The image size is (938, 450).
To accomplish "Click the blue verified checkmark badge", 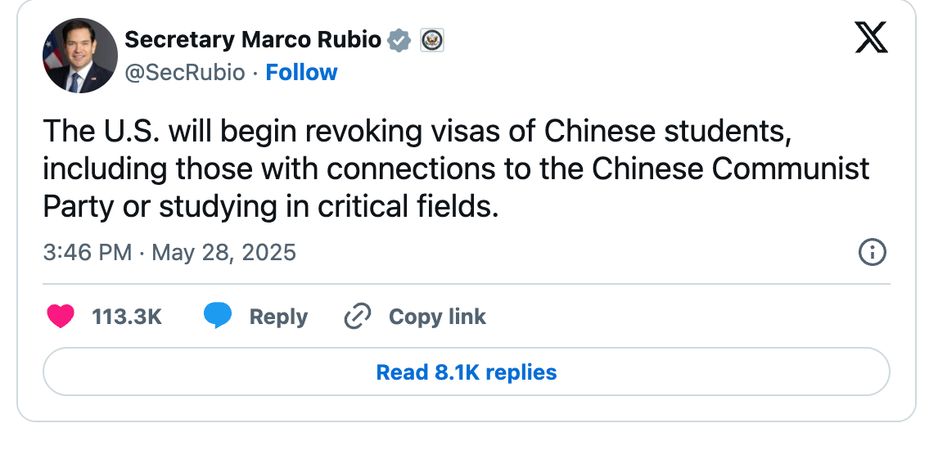I will 399,40.
